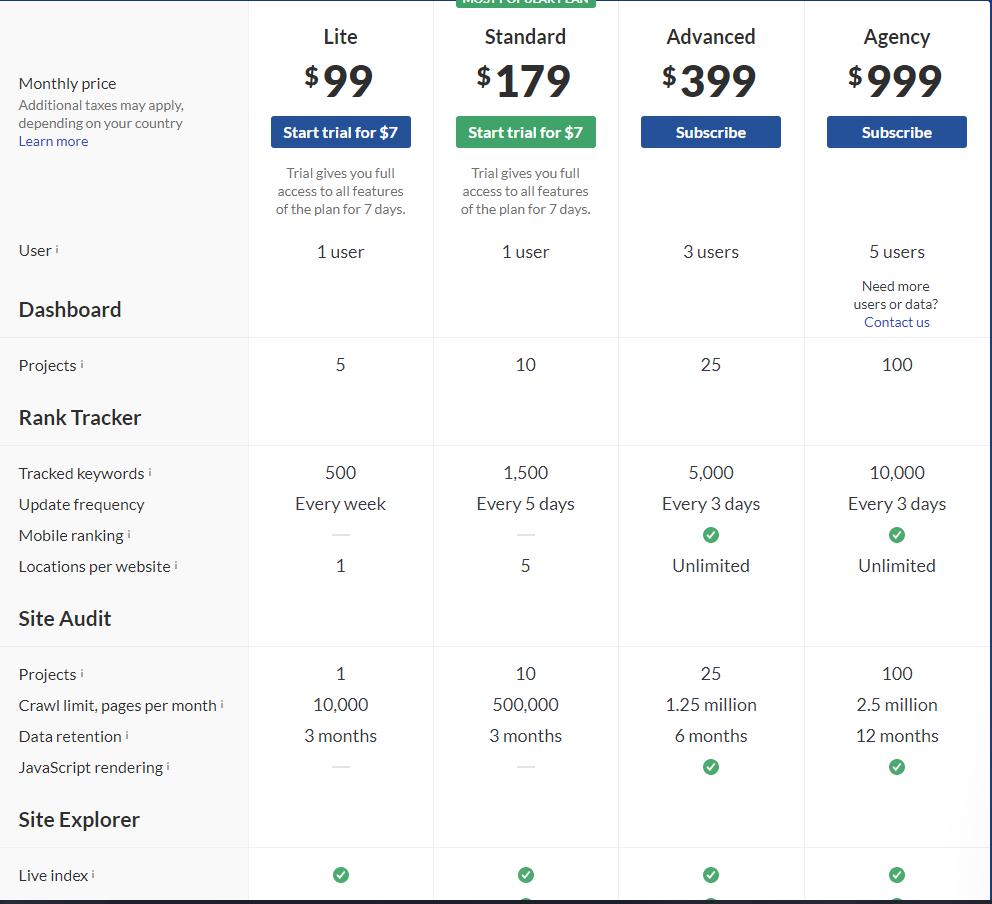Click Live index info icon
The width and height of the screenshot is (992, 904).
coord(93,874)
